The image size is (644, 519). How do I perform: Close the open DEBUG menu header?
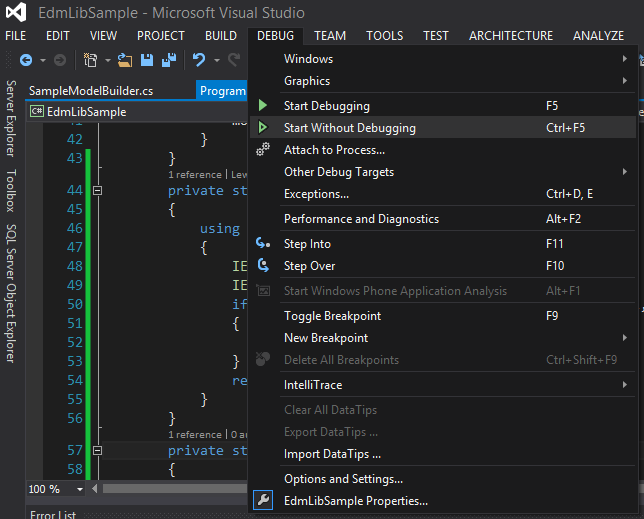point(276,36)
